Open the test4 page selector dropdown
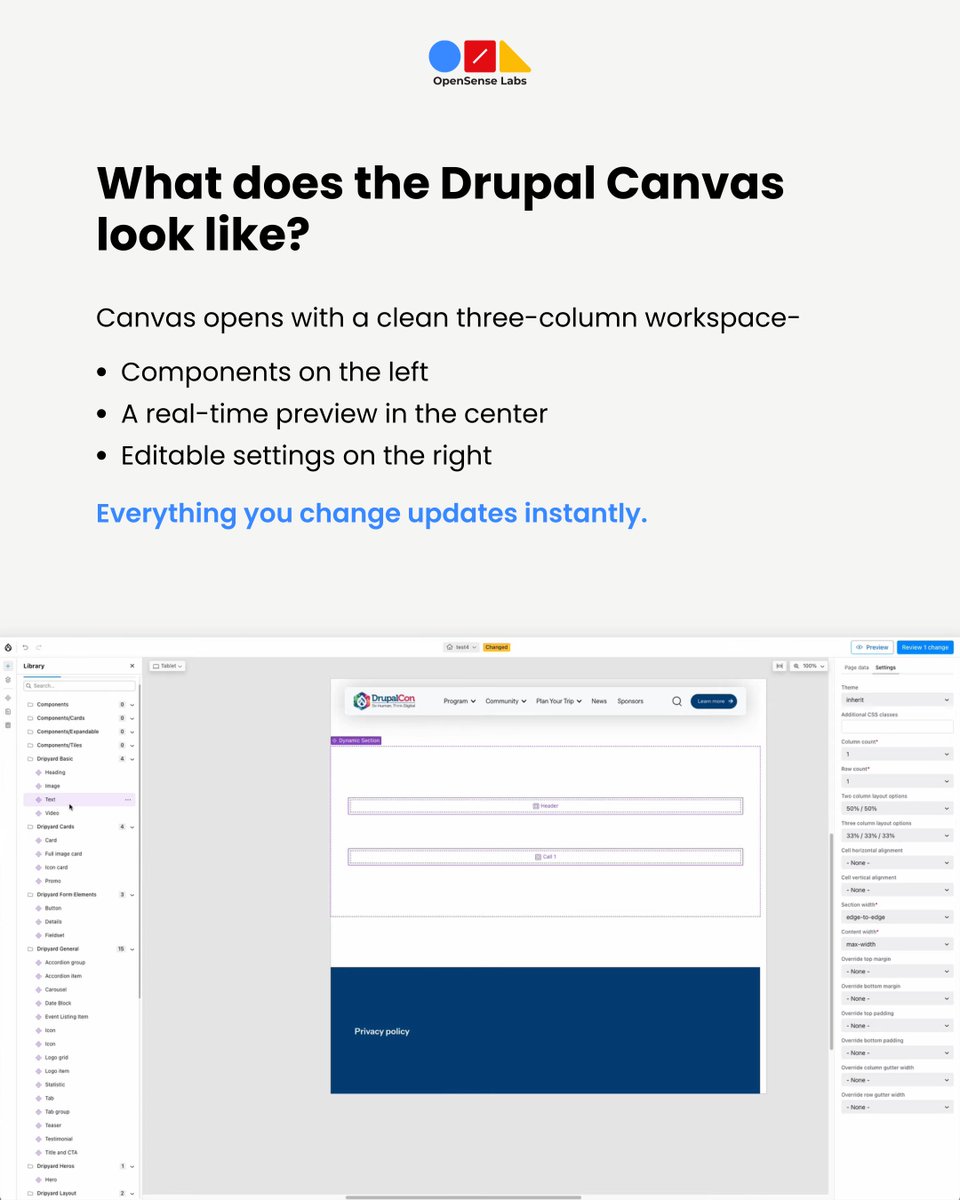Viewport: 960px width, 1200px height. [x=462, y=647]
